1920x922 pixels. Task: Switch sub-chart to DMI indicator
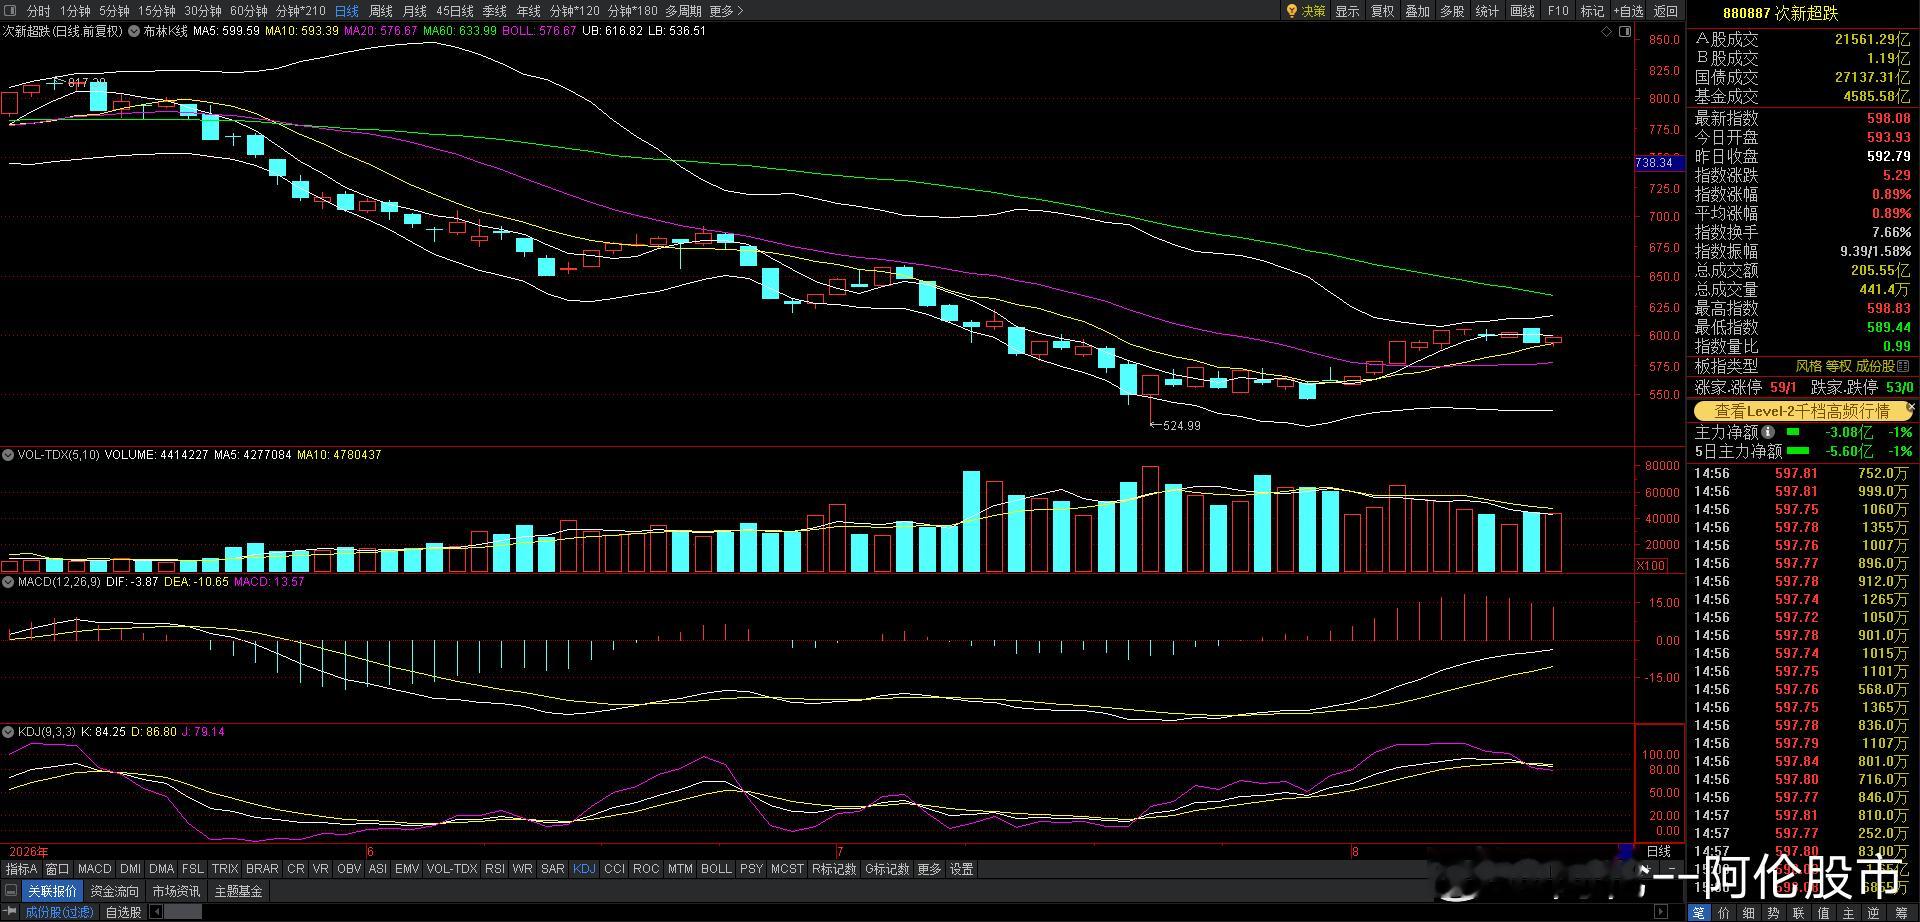tap(131, 869)
